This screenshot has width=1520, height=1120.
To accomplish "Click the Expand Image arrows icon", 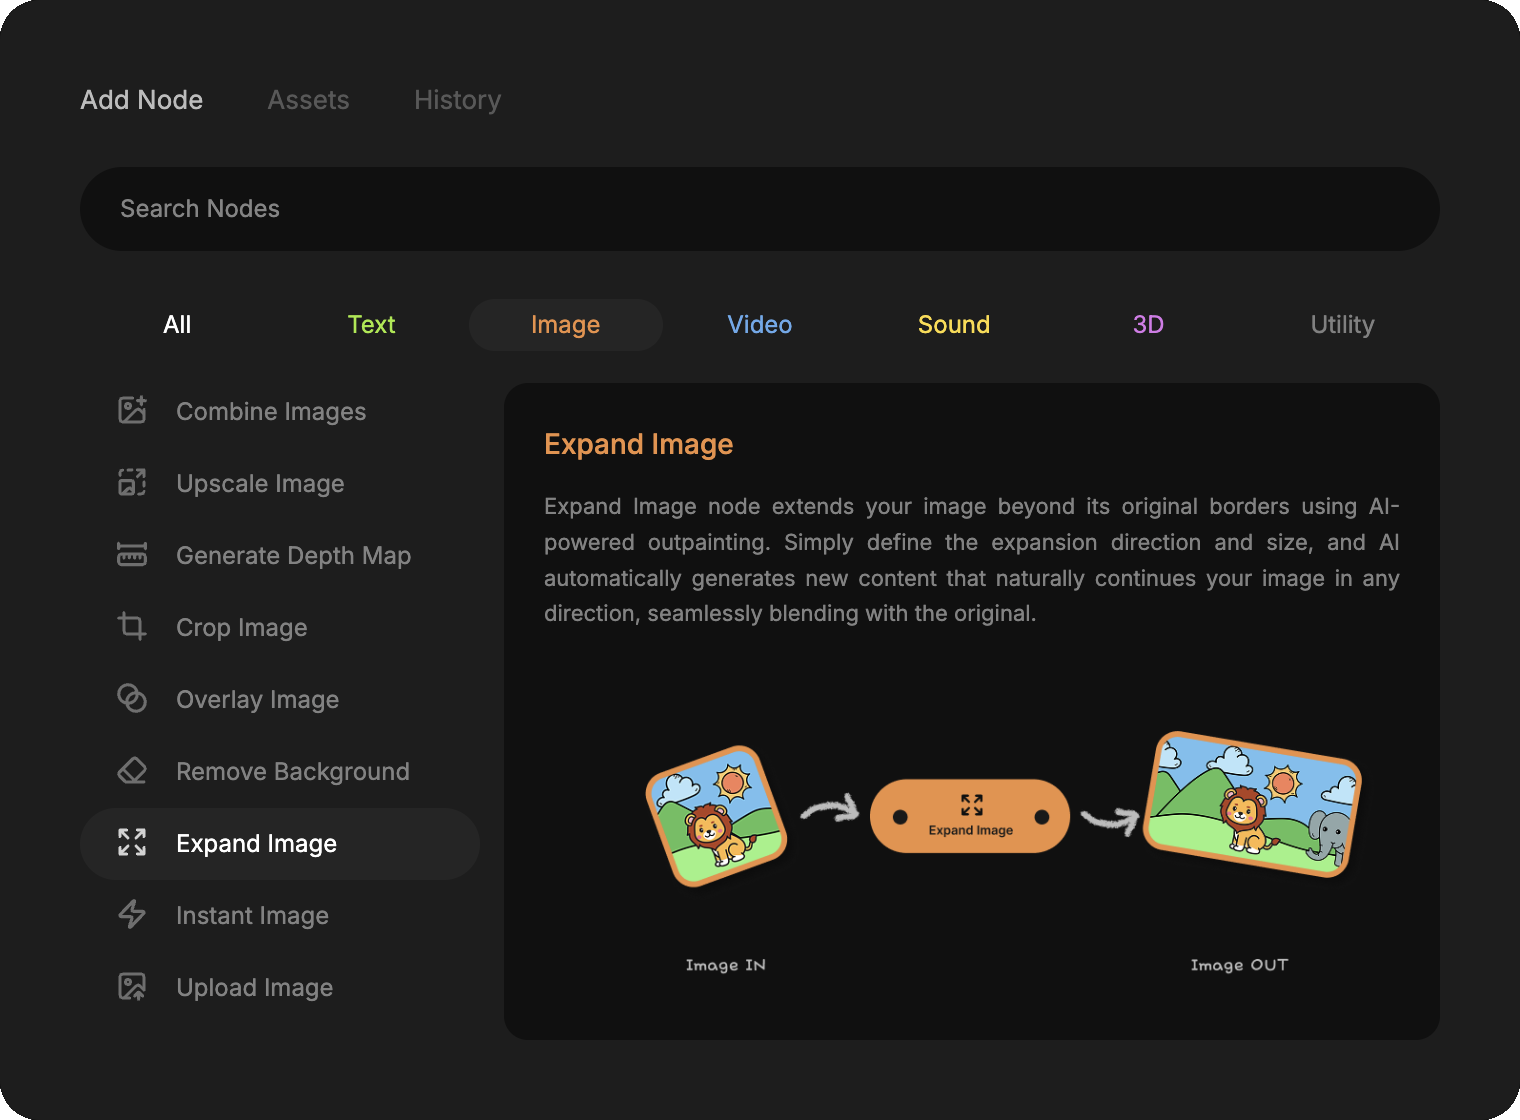I will tap(132, 843).
